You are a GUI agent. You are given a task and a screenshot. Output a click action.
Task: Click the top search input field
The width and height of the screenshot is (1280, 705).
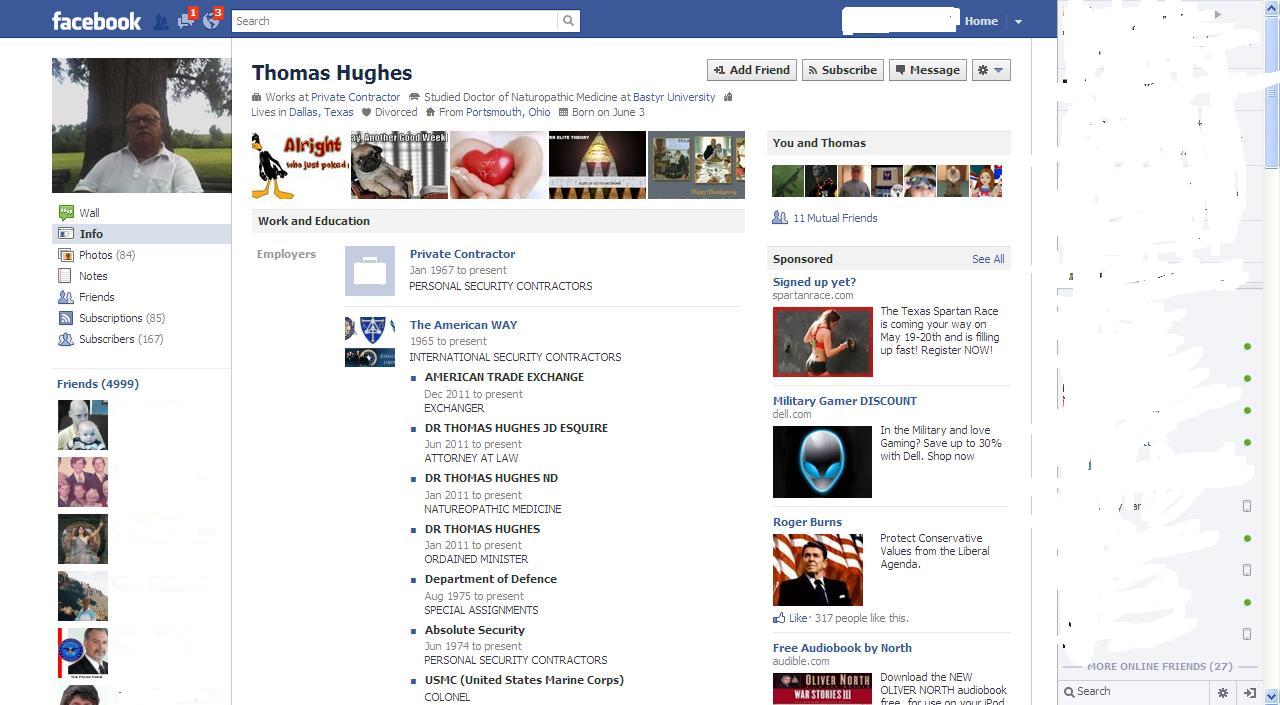(x=395, y=21)
